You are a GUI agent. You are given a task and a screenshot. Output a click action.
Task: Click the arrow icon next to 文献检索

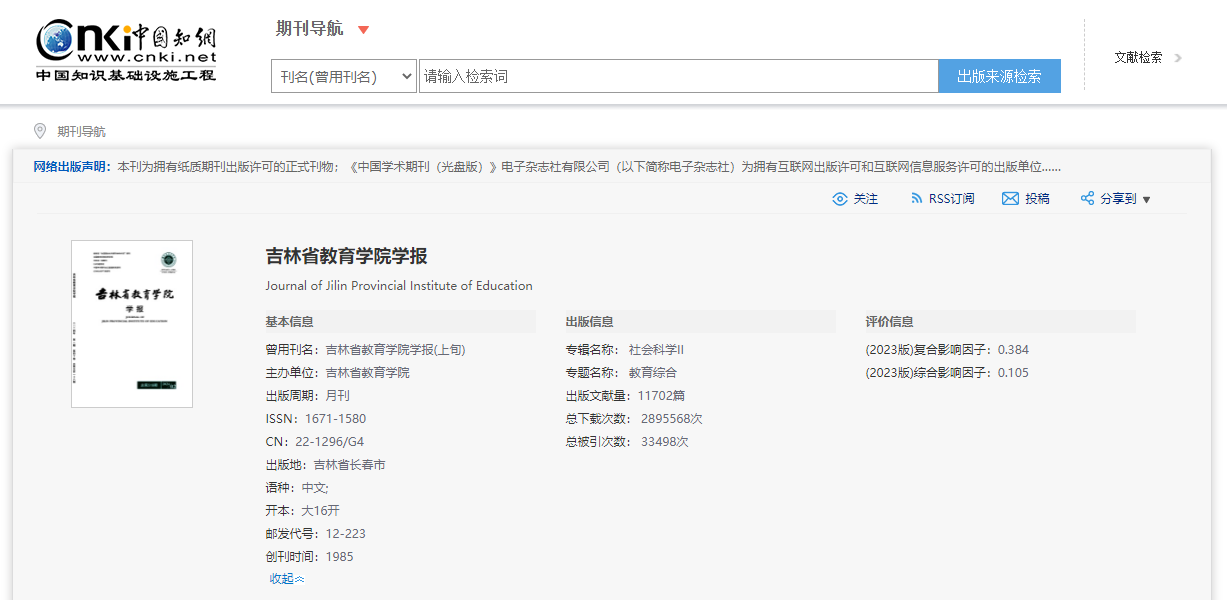coord(1178,58)
